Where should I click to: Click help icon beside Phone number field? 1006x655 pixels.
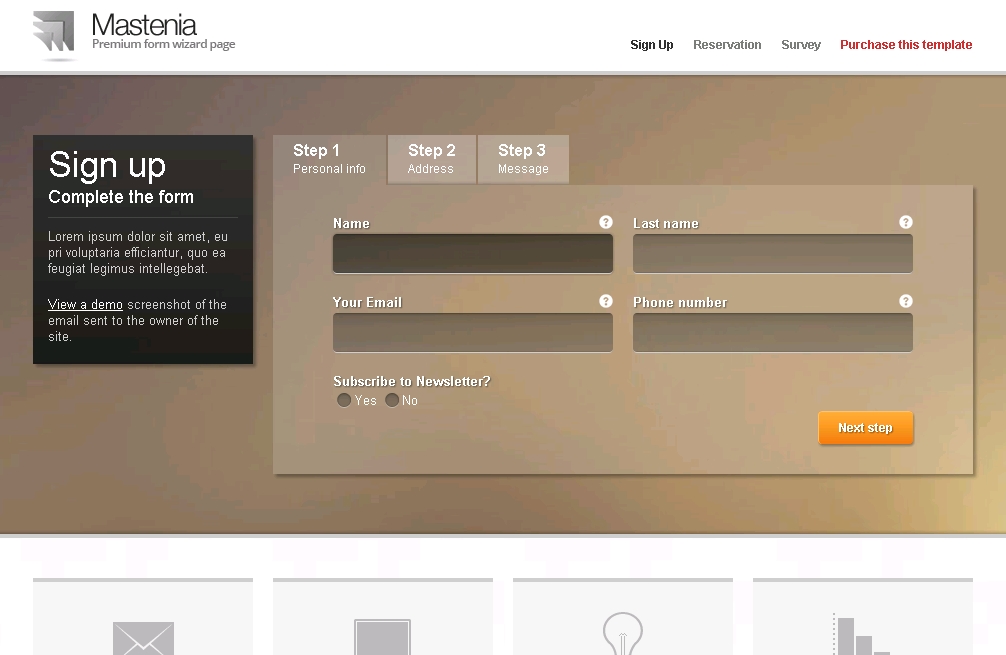click(x=906, y=301)
